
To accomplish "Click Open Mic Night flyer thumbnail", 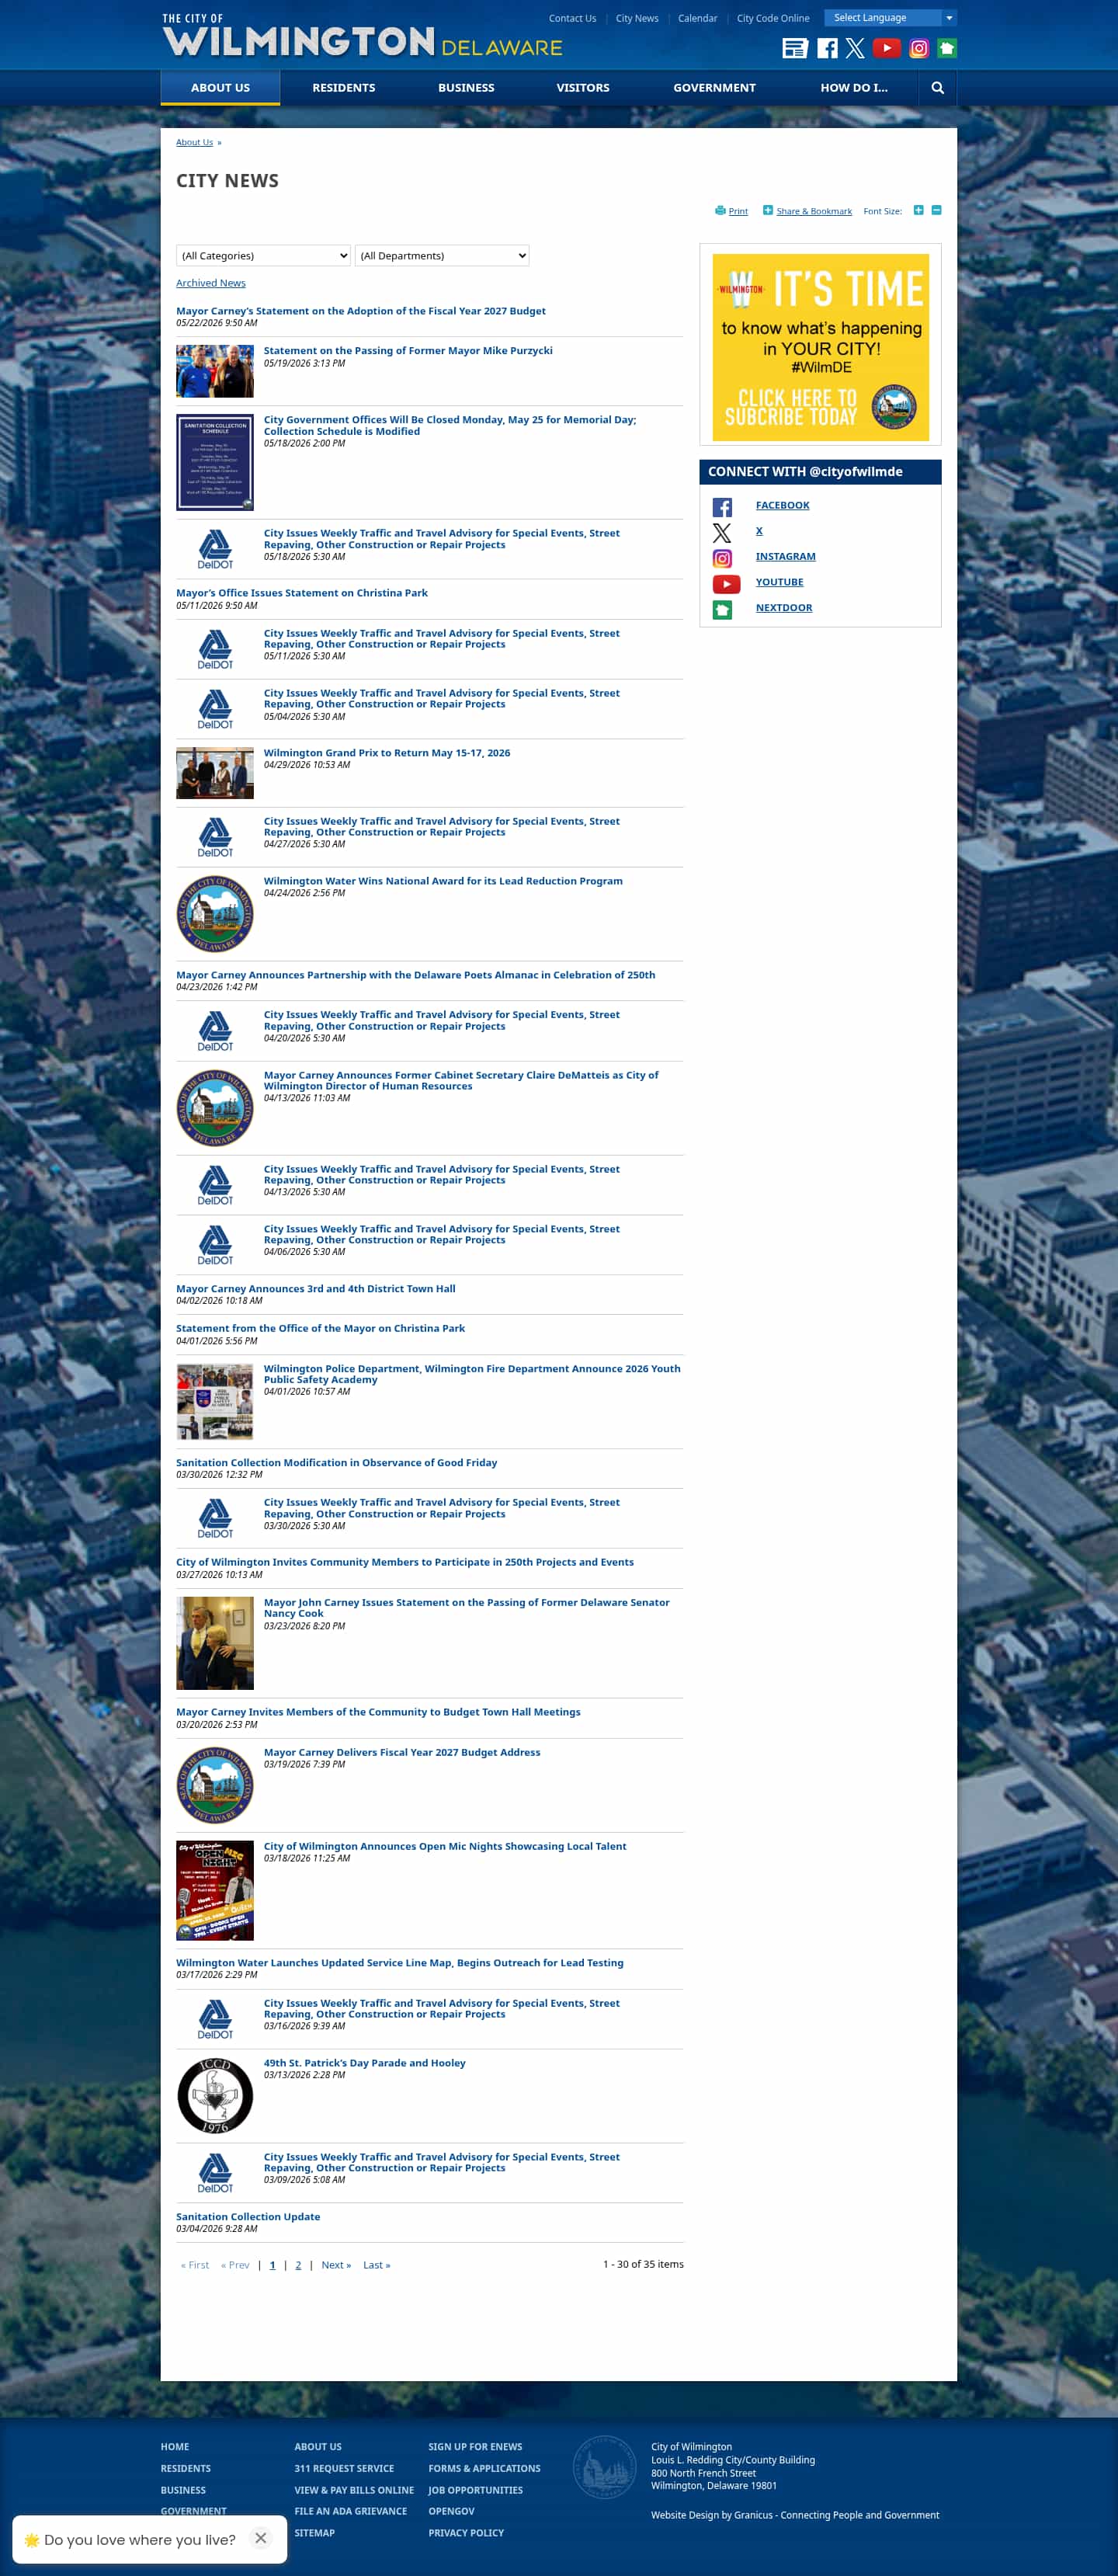I will 215,1890.
